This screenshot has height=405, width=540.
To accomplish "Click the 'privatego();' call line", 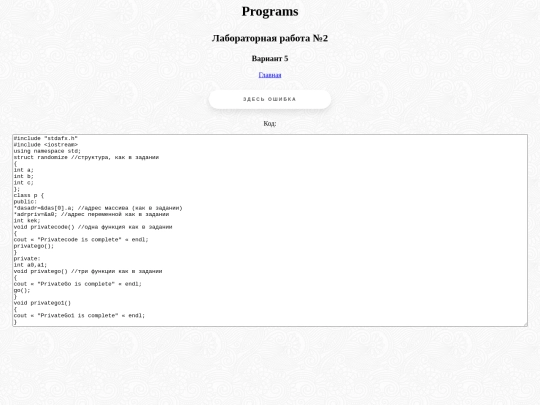I will pyautogui.click(x=34, y=246).
